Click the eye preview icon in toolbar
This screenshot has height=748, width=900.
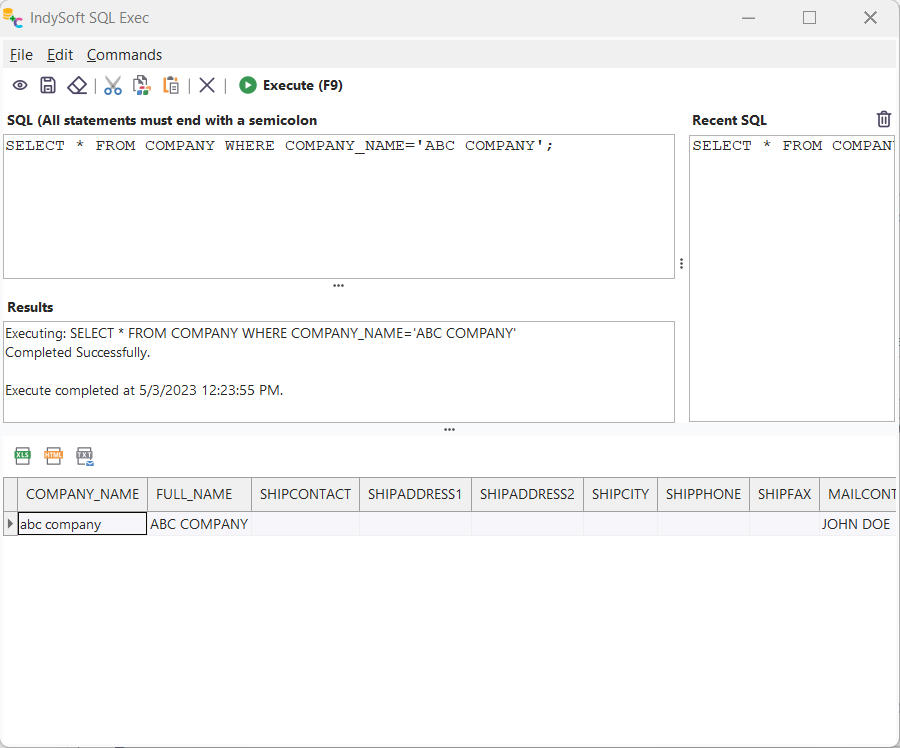pyautogui.click(x=20, y=86)
